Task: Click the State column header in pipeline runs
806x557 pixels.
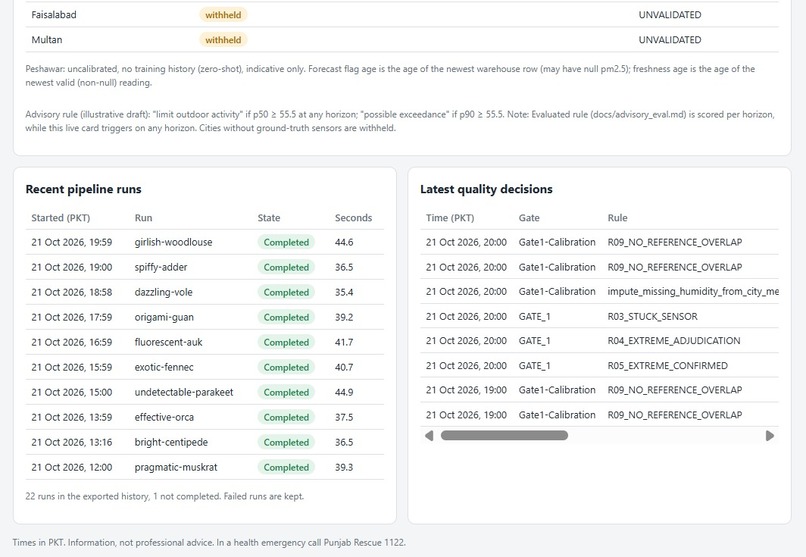Action: point(269,218)
